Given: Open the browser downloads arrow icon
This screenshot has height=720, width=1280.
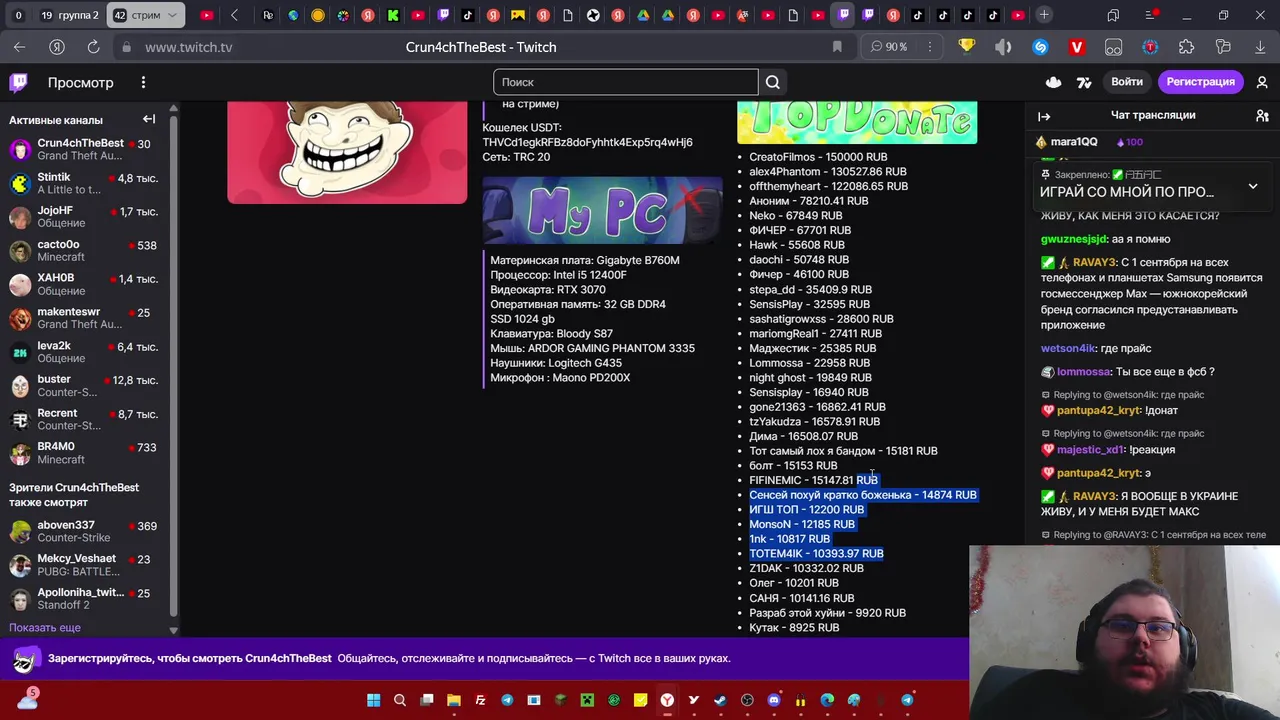Looking at the screenshot, I should 1260,47.
